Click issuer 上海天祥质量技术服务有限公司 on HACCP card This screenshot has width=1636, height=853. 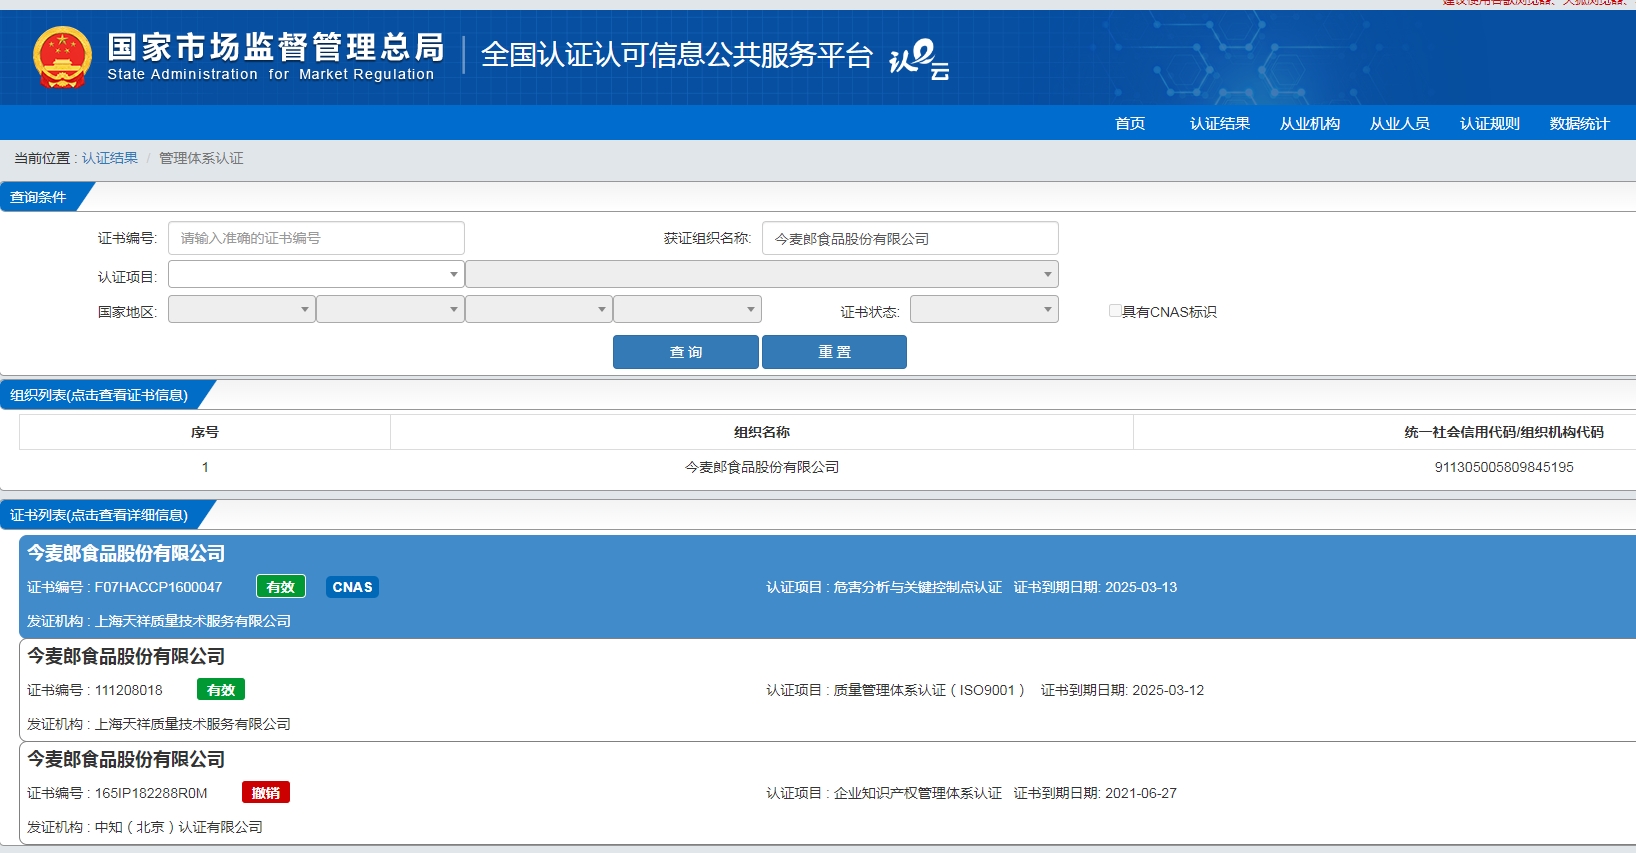tap(193, 621)
